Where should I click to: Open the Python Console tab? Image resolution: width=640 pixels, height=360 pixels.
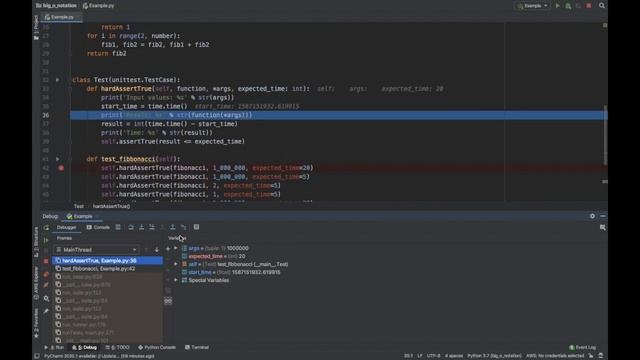click(157, 347)
